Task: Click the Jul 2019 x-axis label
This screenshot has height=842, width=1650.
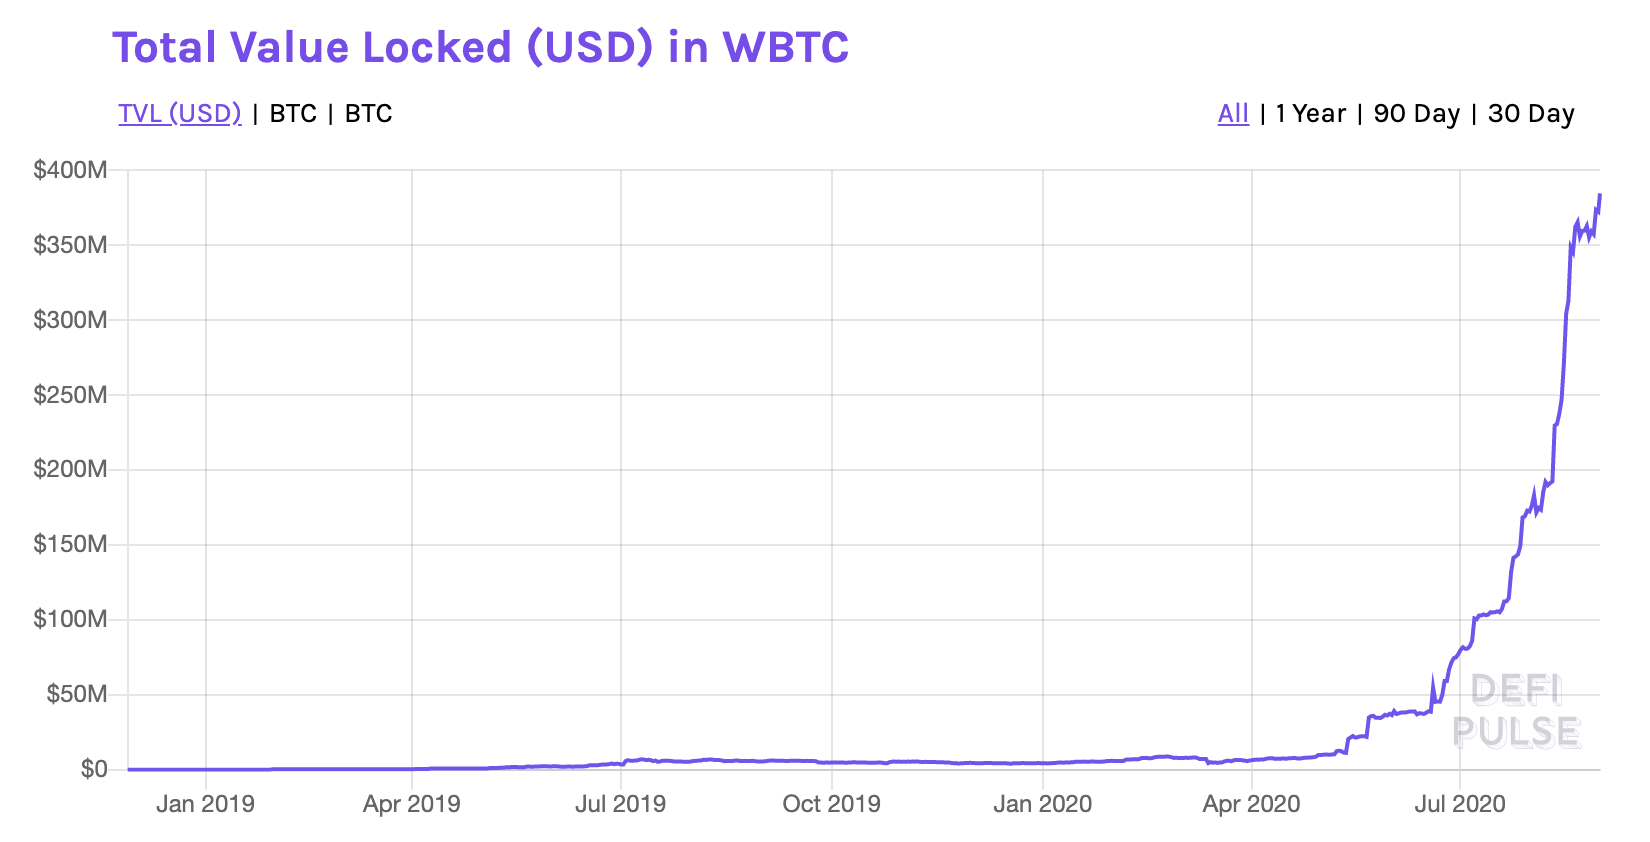Action: pyautogui.click(x=620, y=804)
